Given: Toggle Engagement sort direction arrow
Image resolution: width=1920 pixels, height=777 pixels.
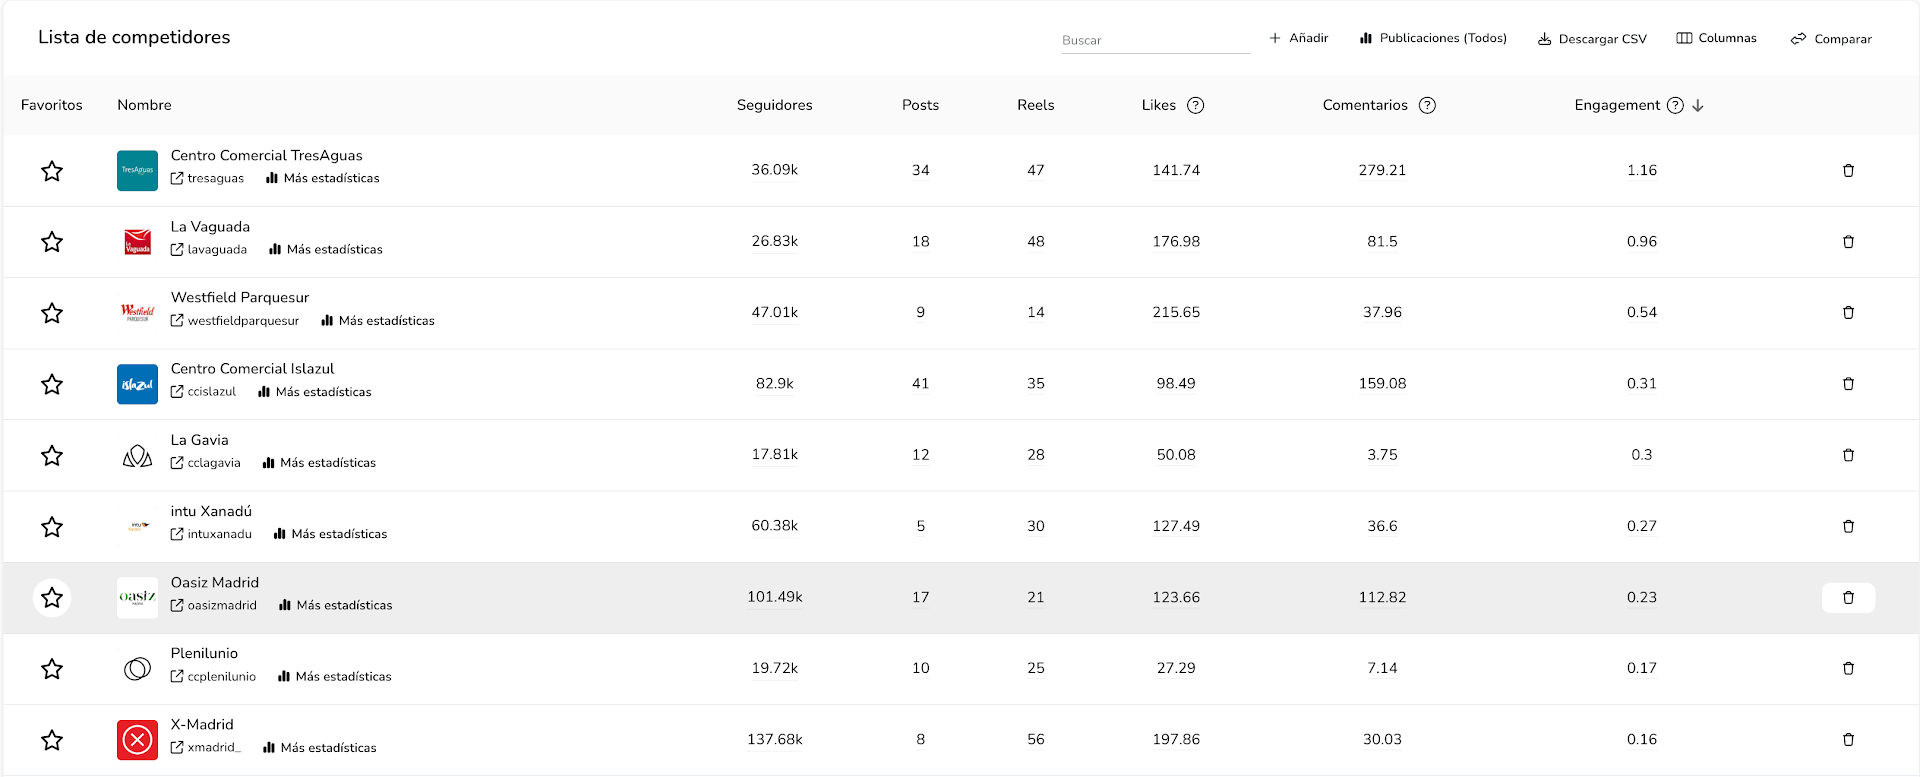Looking at the screenshot, I should coord(1698,106).
